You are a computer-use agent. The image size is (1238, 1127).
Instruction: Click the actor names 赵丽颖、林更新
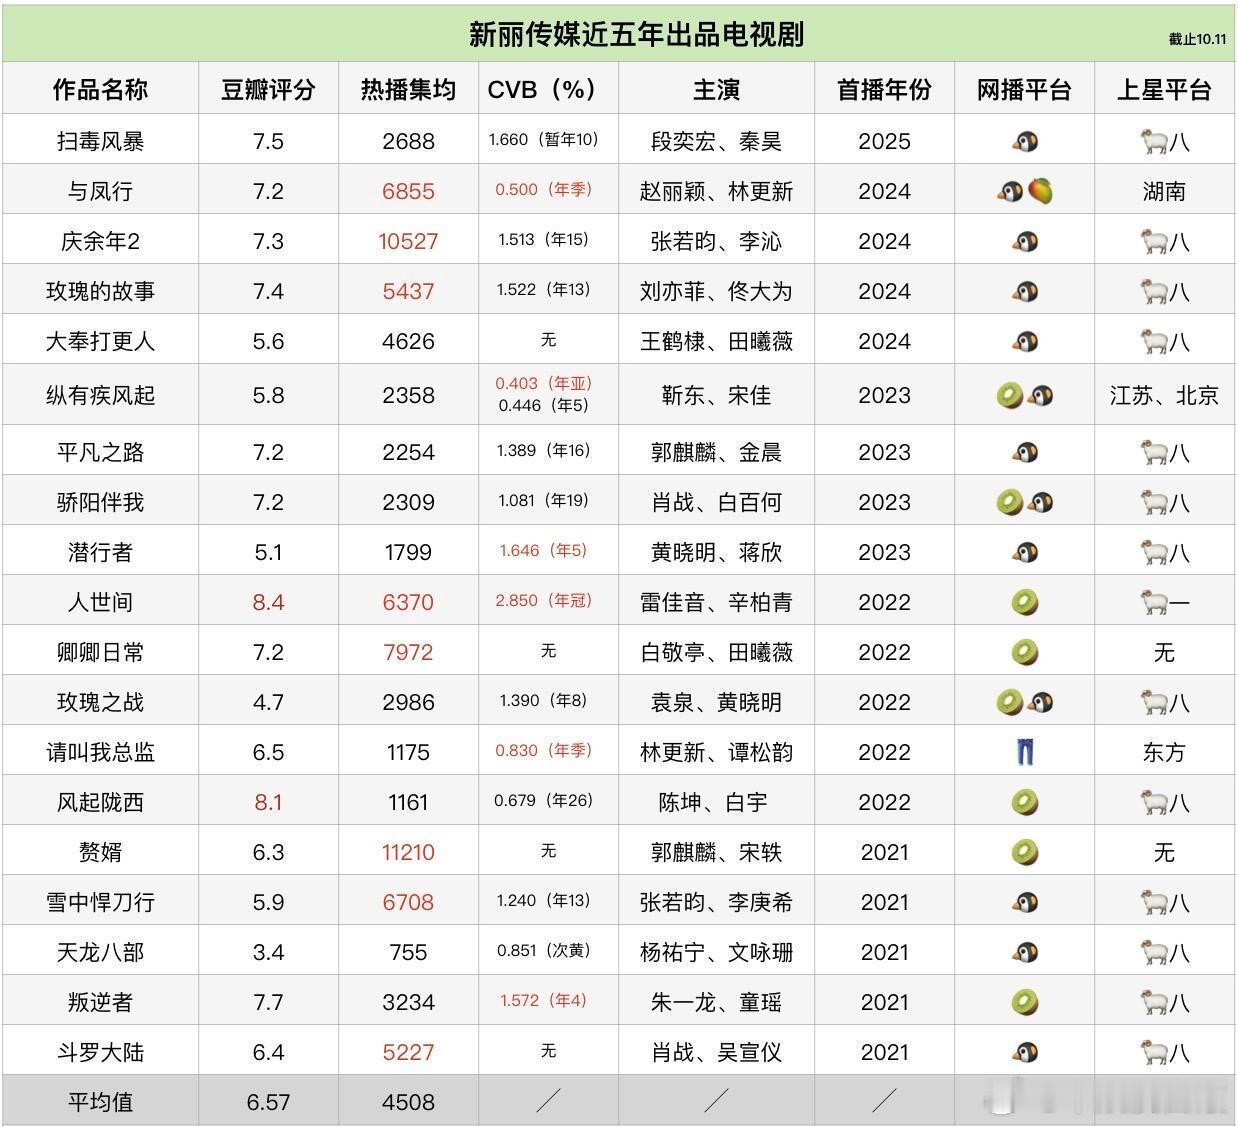pos(714,190)
